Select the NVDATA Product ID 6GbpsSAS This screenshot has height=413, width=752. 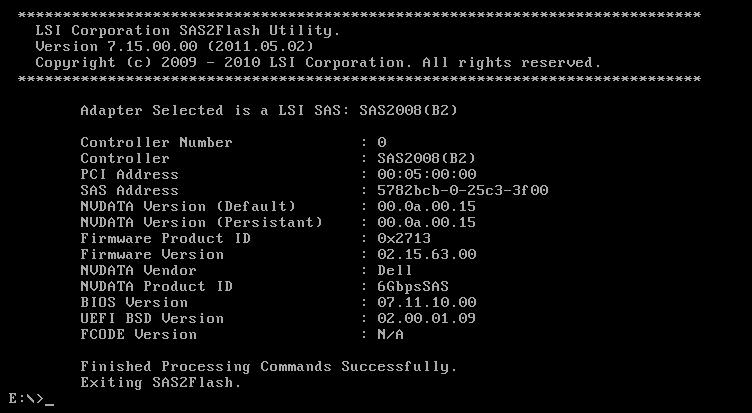click(413, 287)
